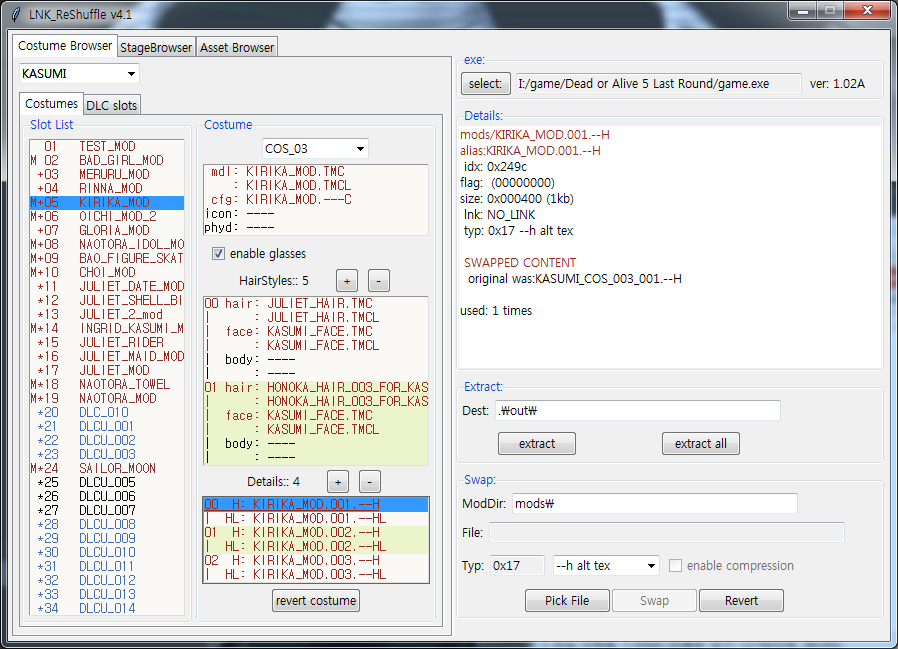Click the minus button next to HairStyles
Image resolution: width=898 pixels, height=649 pixels.
point(378,280)
